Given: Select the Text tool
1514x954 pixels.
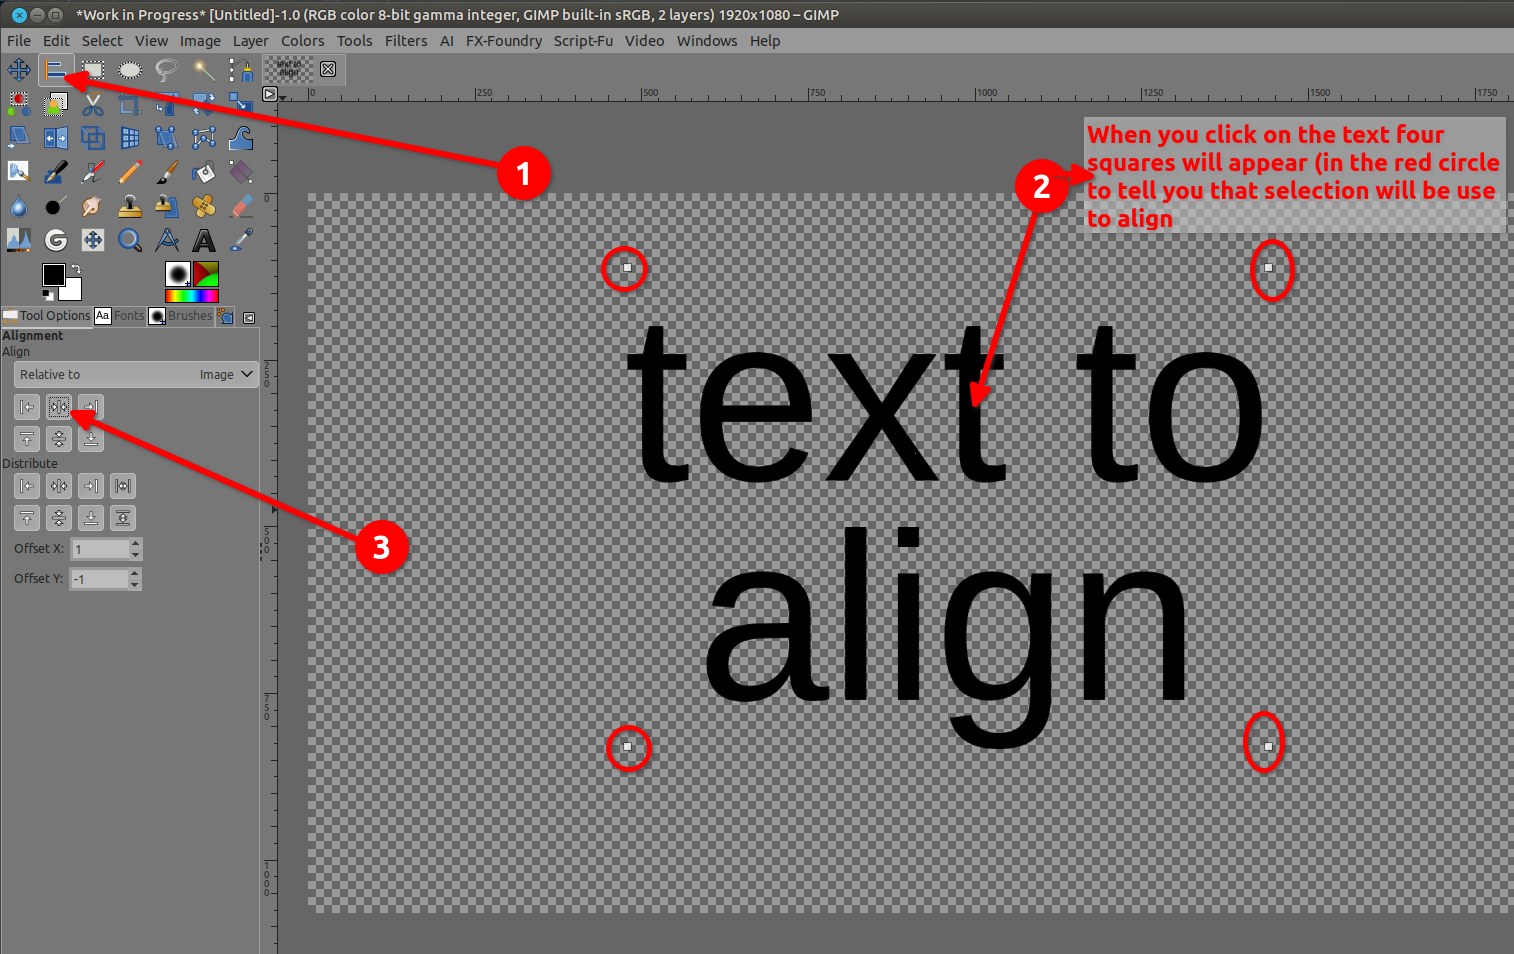Looking at the screenshot, I should click(x=204, y=240).
